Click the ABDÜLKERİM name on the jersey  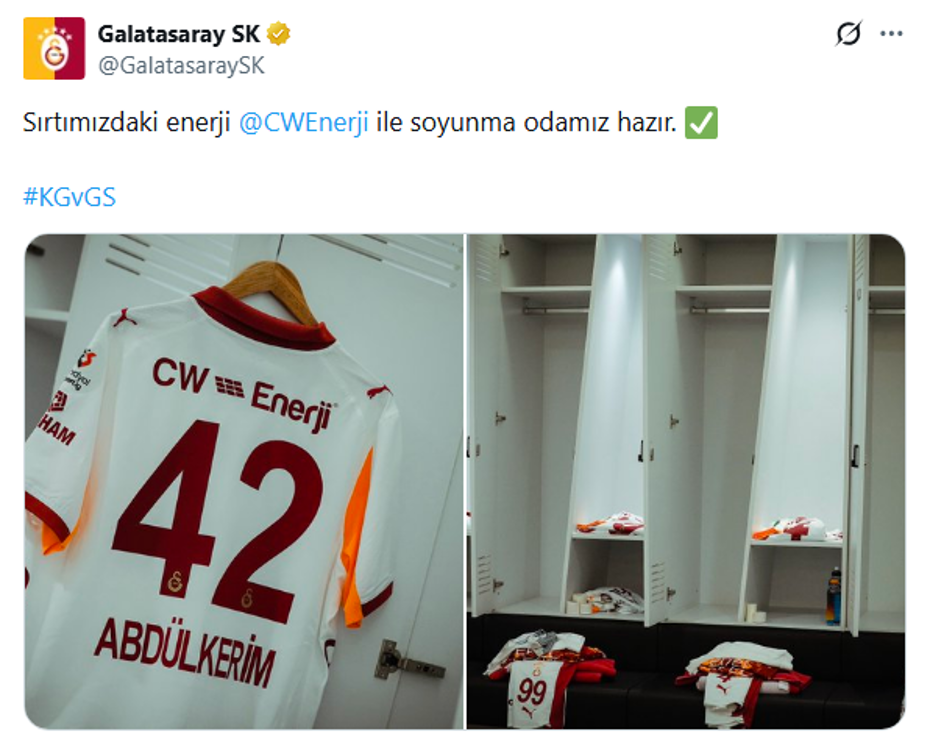pyautogui.click(x=185, y=650)
